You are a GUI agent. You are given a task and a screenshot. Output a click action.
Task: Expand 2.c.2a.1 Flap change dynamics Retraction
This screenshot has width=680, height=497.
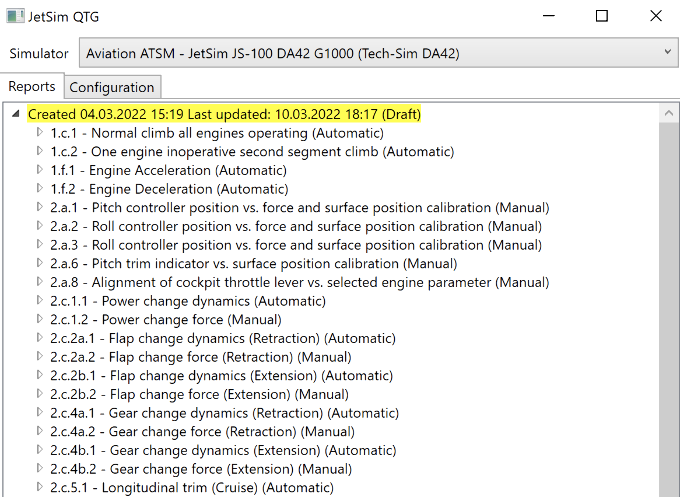pyautogui.click(x=39, y=337)
